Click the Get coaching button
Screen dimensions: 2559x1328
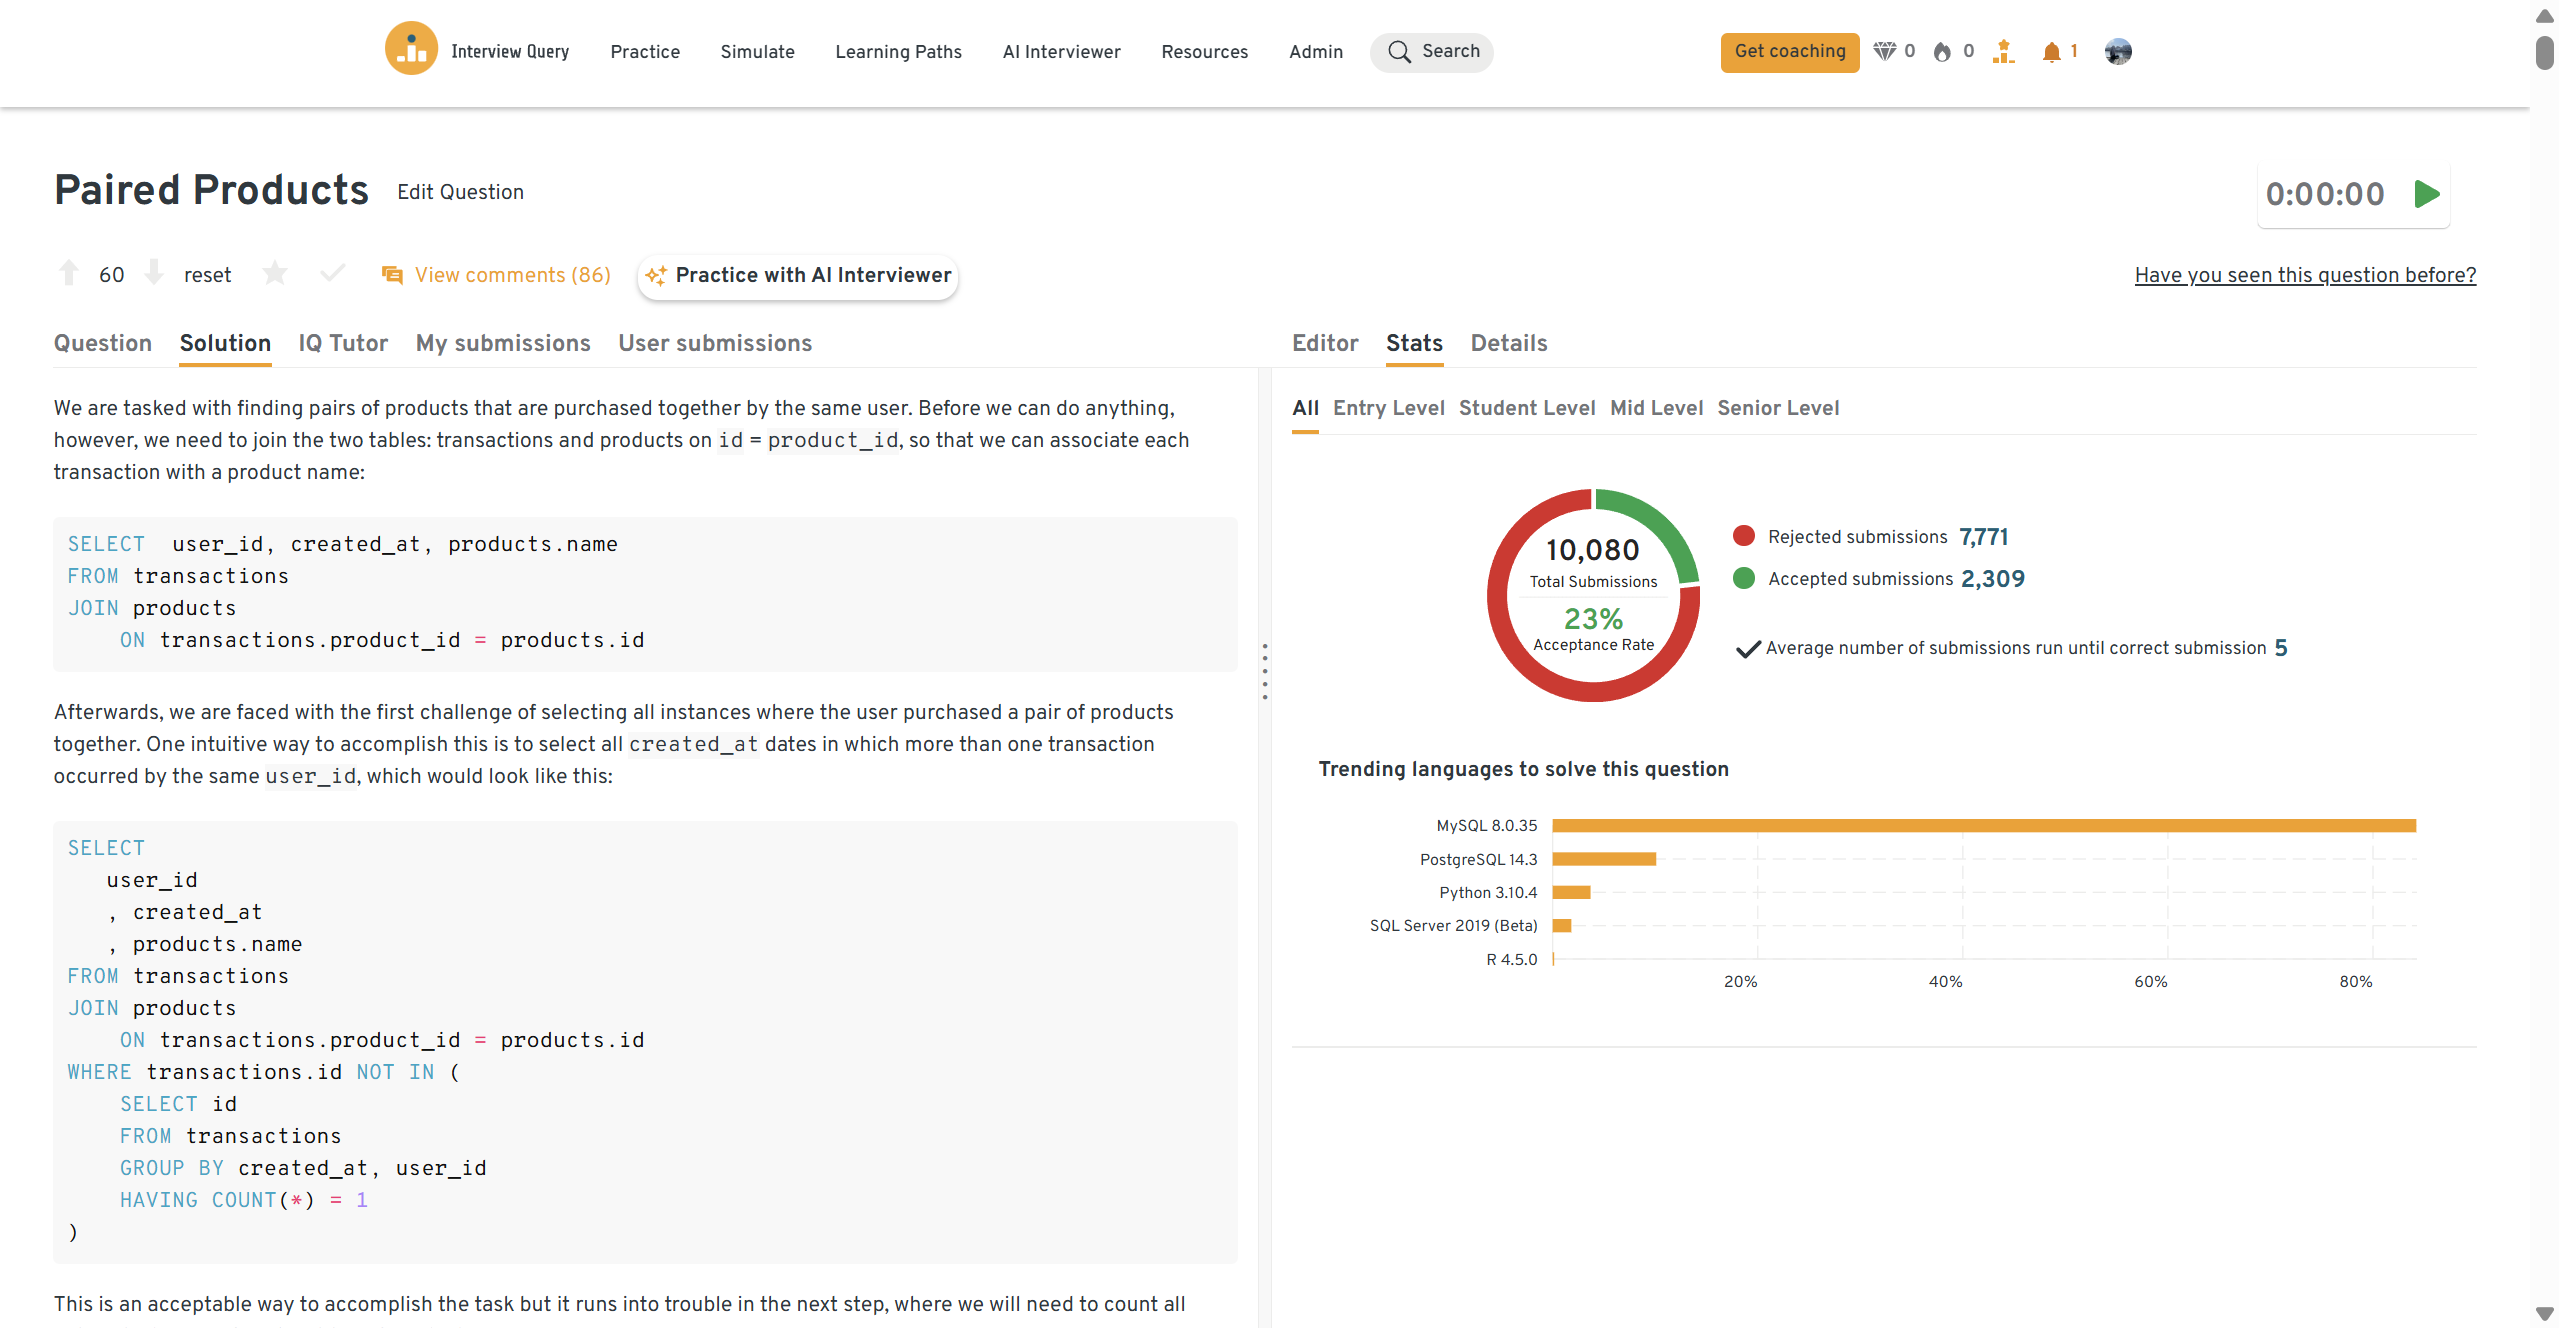1789,52
